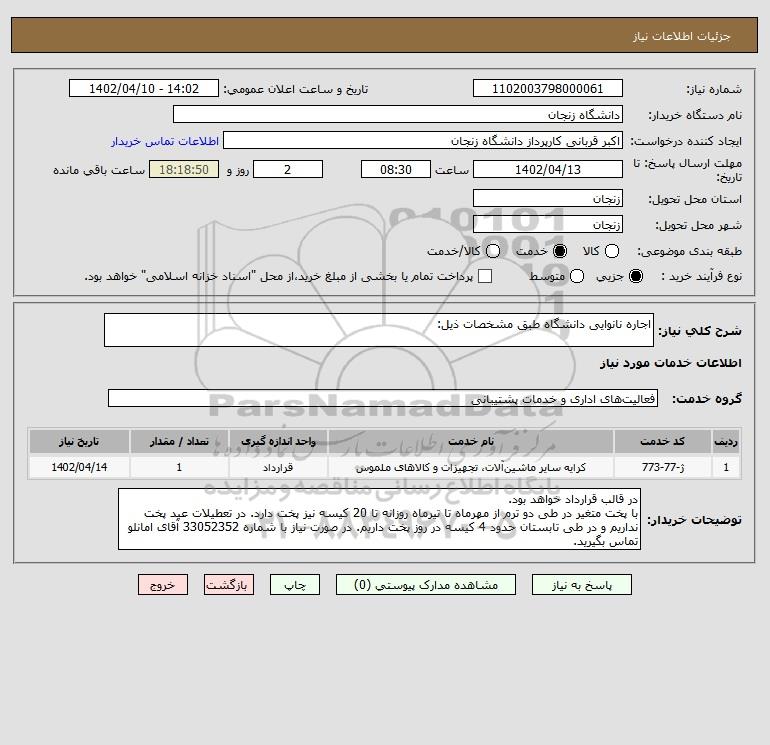Image resolution: width=770 pixels, height=745 pixels.
Task: Click the شهر محل تحویل field زنجان
Action: click(548, 224)
